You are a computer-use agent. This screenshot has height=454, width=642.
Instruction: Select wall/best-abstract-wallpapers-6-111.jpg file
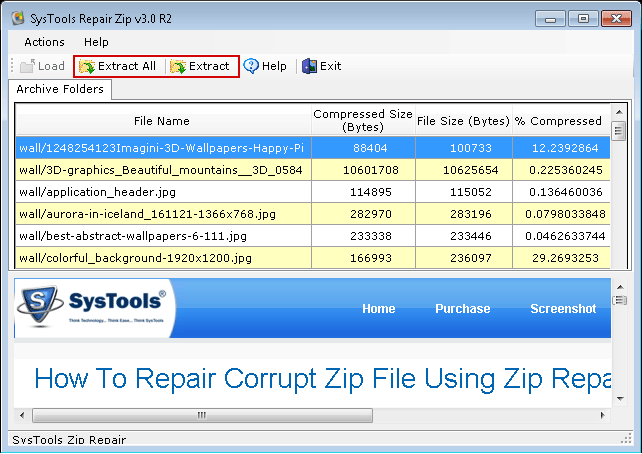(x=313, y=236)
